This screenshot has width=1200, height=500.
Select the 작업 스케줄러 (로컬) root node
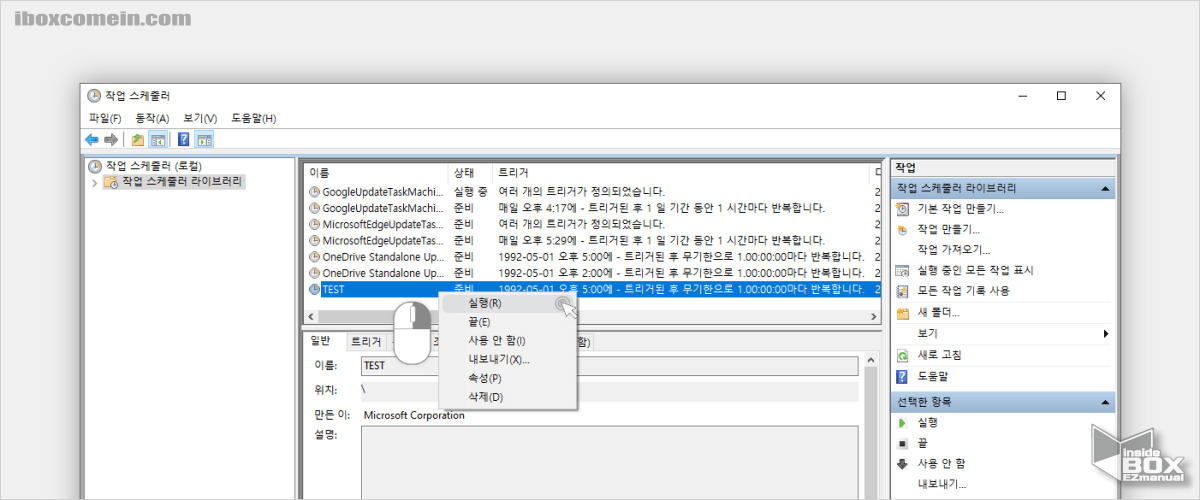point(152,166)
